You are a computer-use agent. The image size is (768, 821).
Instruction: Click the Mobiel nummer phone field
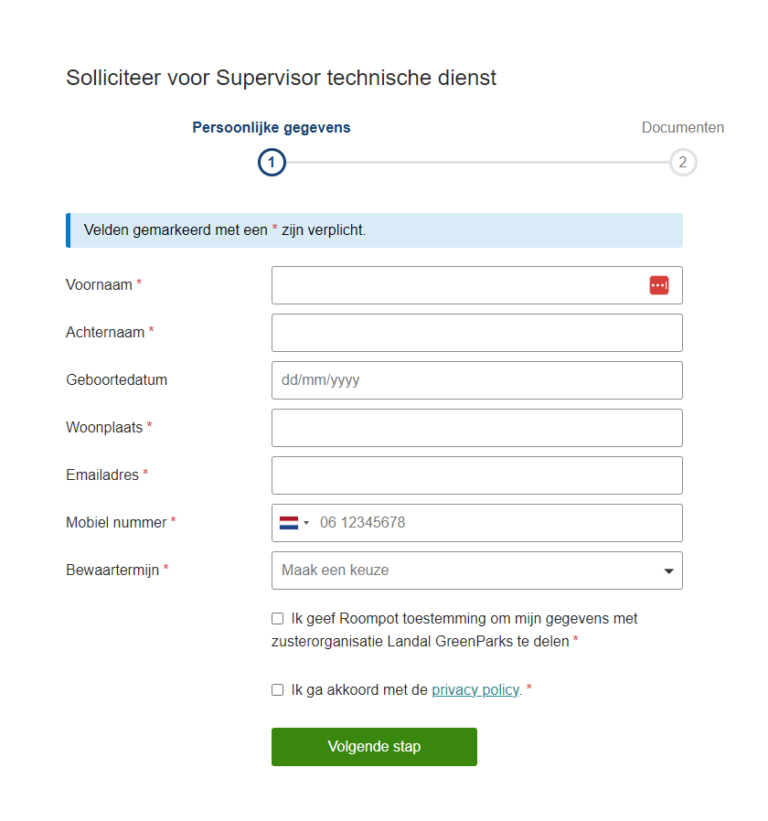click(480, 523)
